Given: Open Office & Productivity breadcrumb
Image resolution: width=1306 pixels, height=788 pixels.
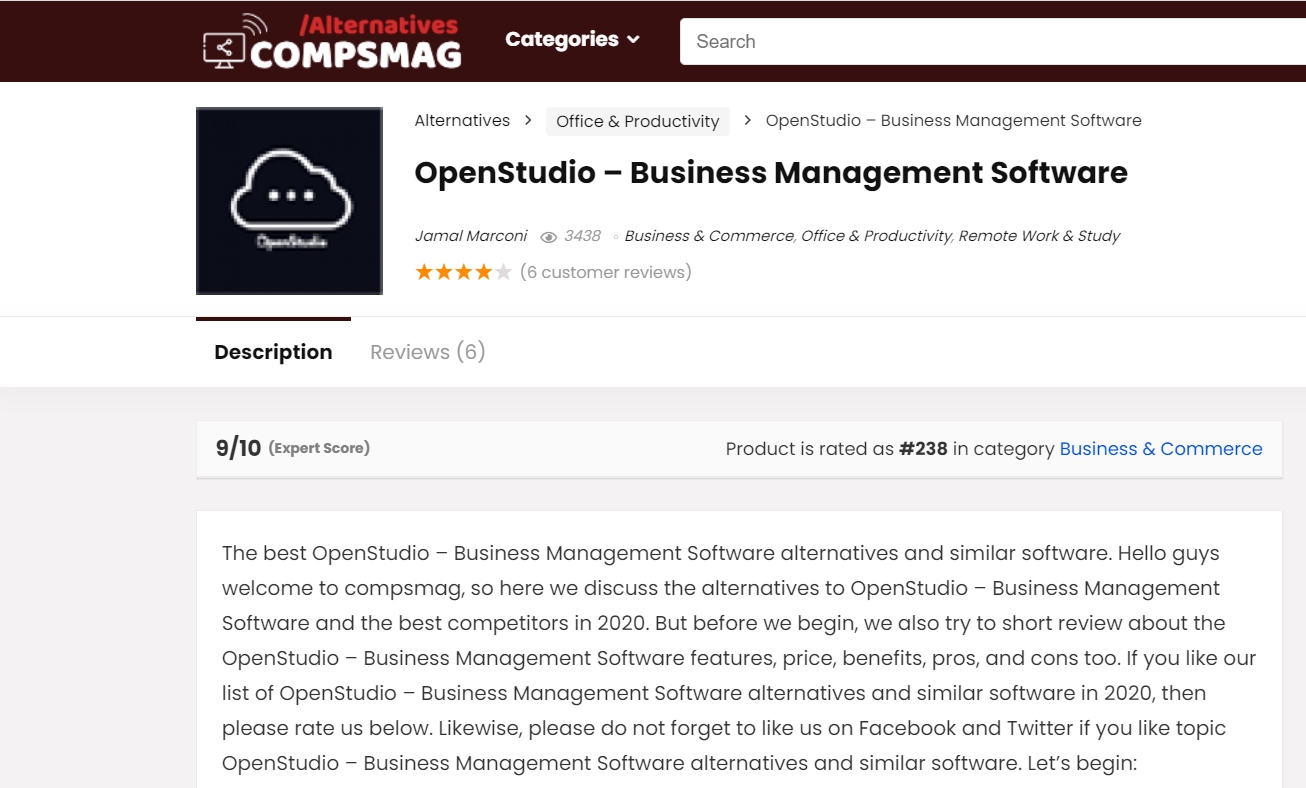Looking at the screenshot, I should point(638,121).
